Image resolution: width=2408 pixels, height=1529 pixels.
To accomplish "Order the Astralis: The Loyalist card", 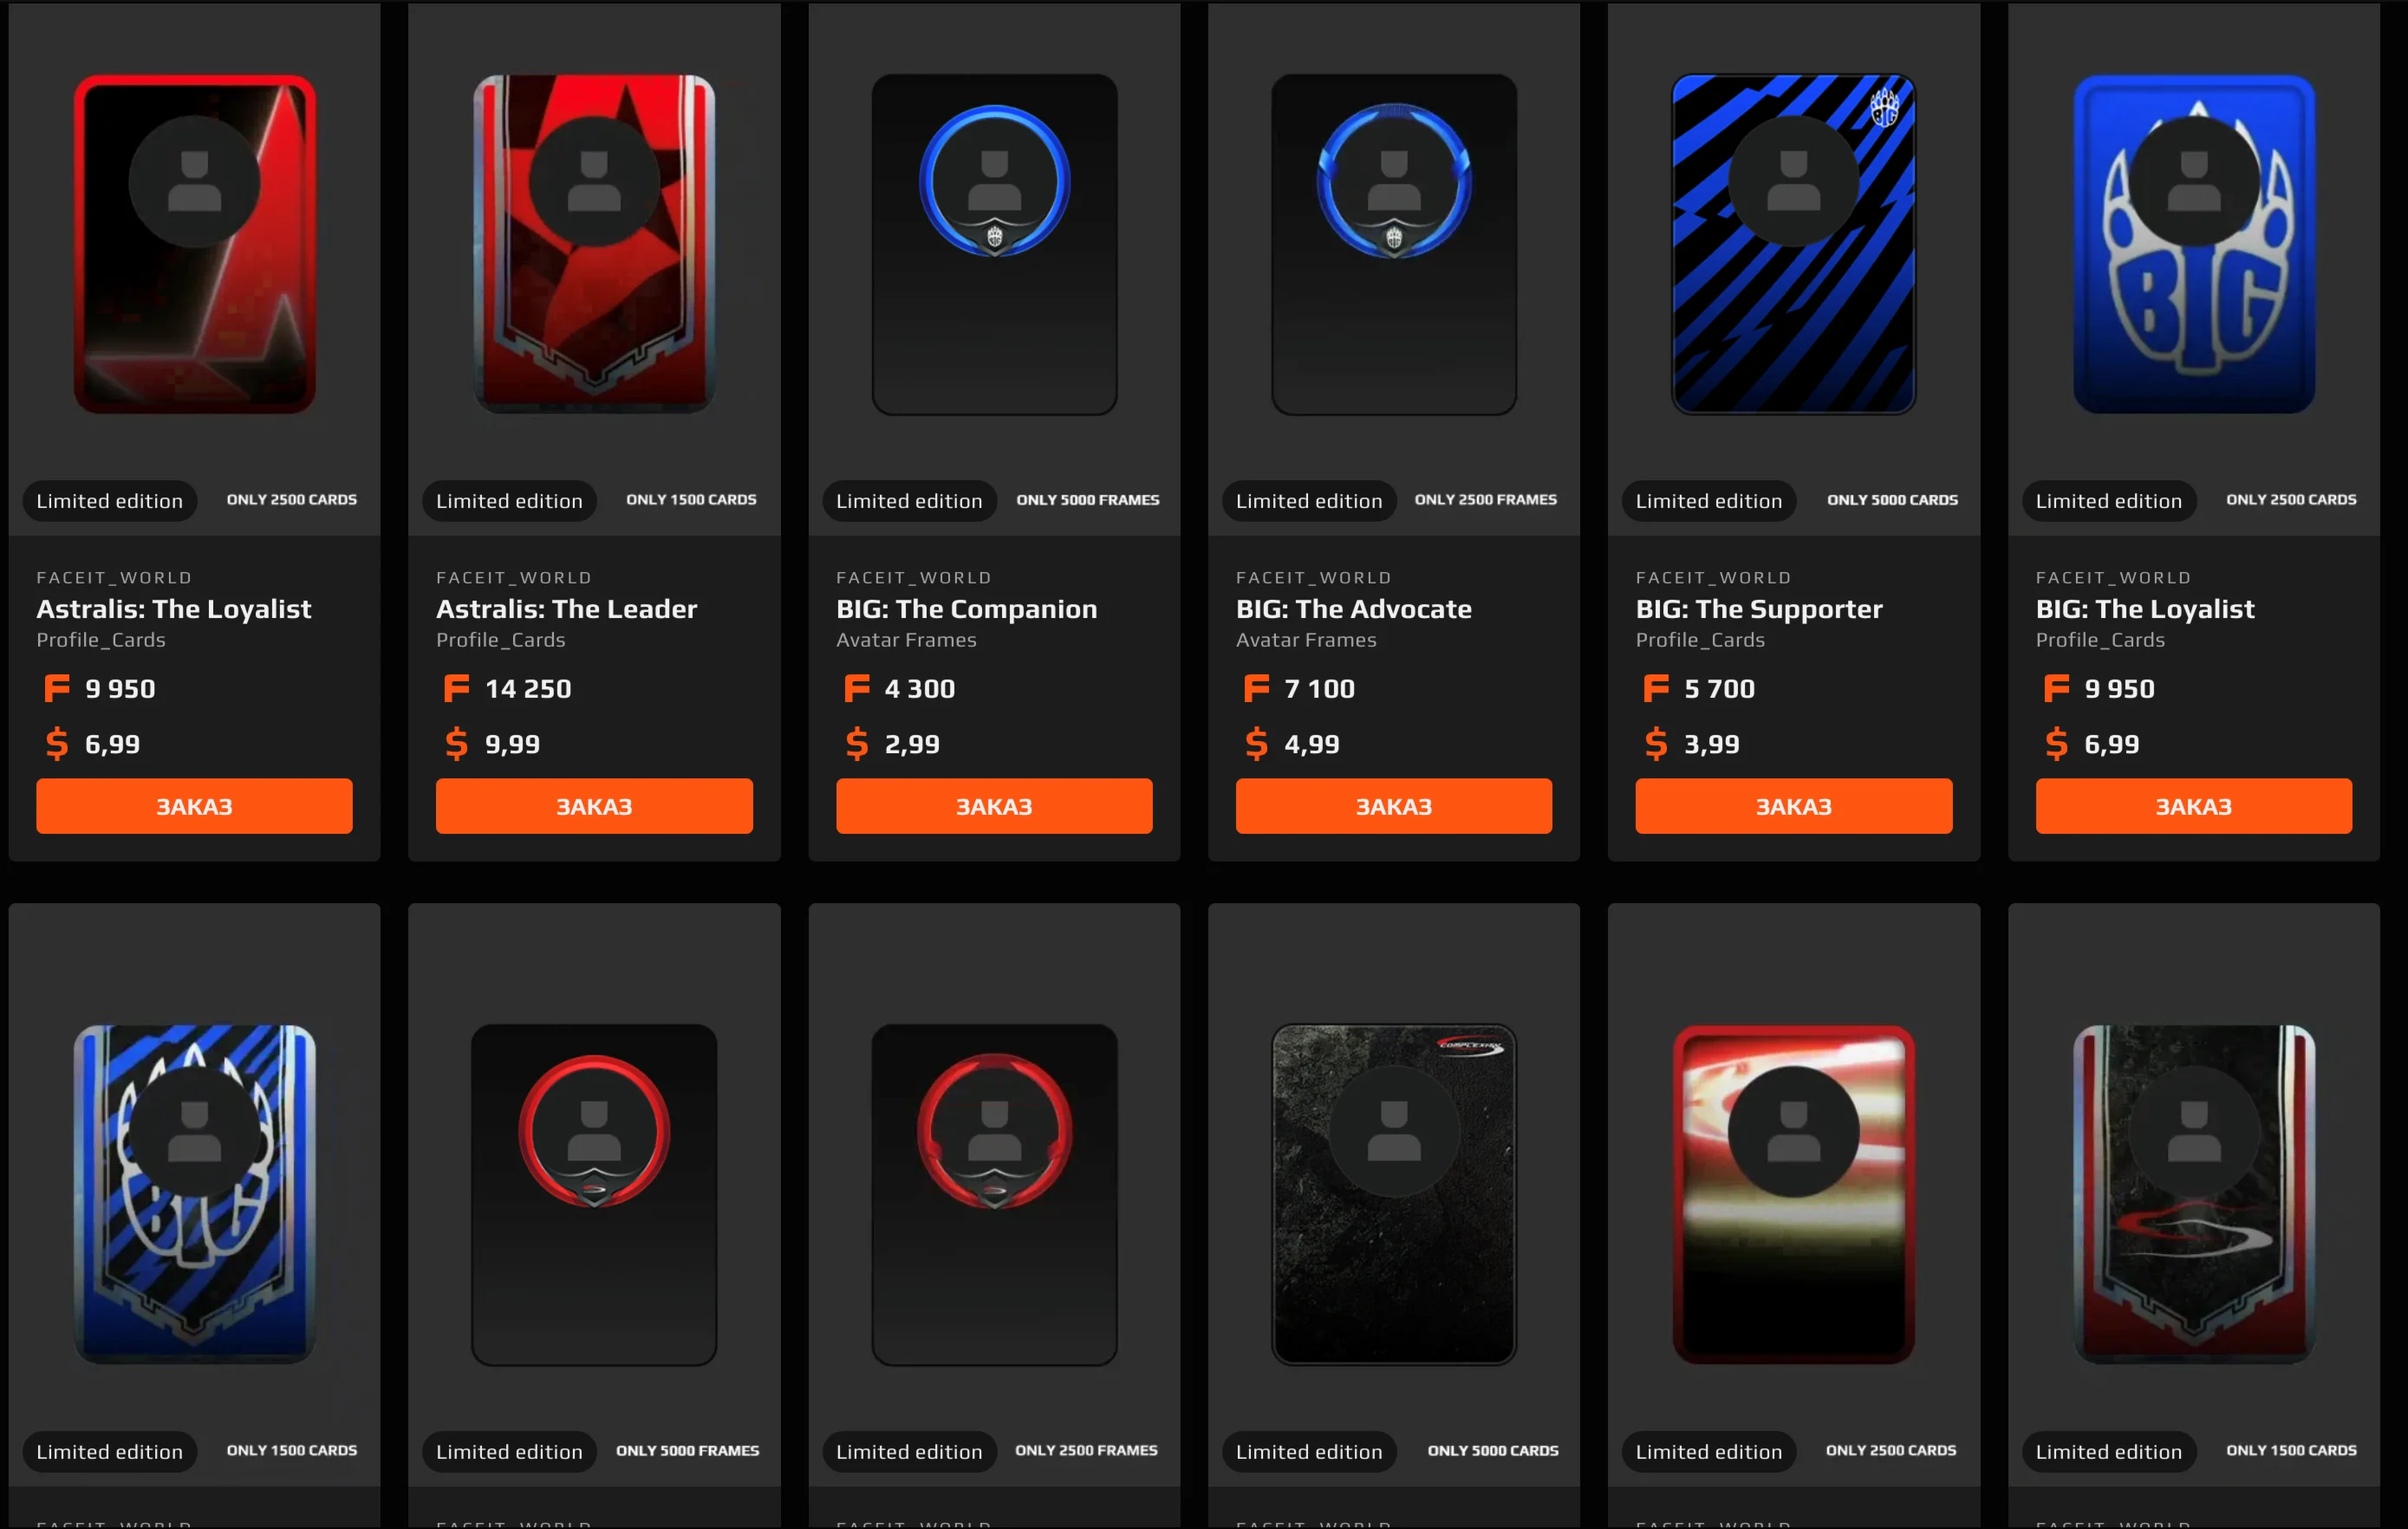I will tap(194, 806).
